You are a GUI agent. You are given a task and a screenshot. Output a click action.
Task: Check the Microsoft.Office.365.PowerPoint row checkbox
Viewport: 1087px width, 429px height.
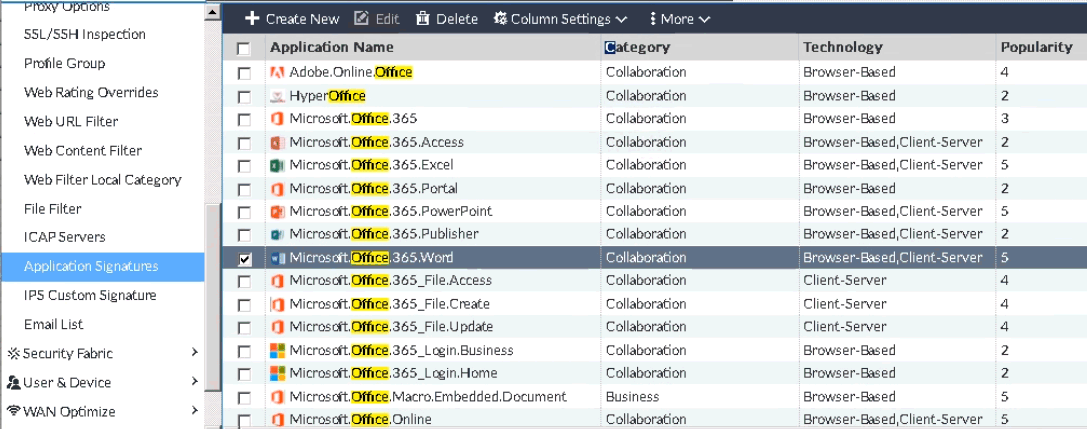click(x=244, y=213)
